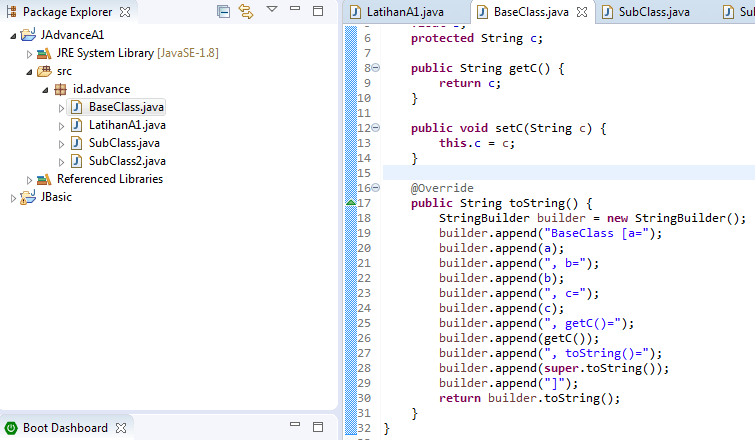Click the LatihanA1.java tab file icon
The height and width of the screenshot is (440, 755).
coord(355,12)
